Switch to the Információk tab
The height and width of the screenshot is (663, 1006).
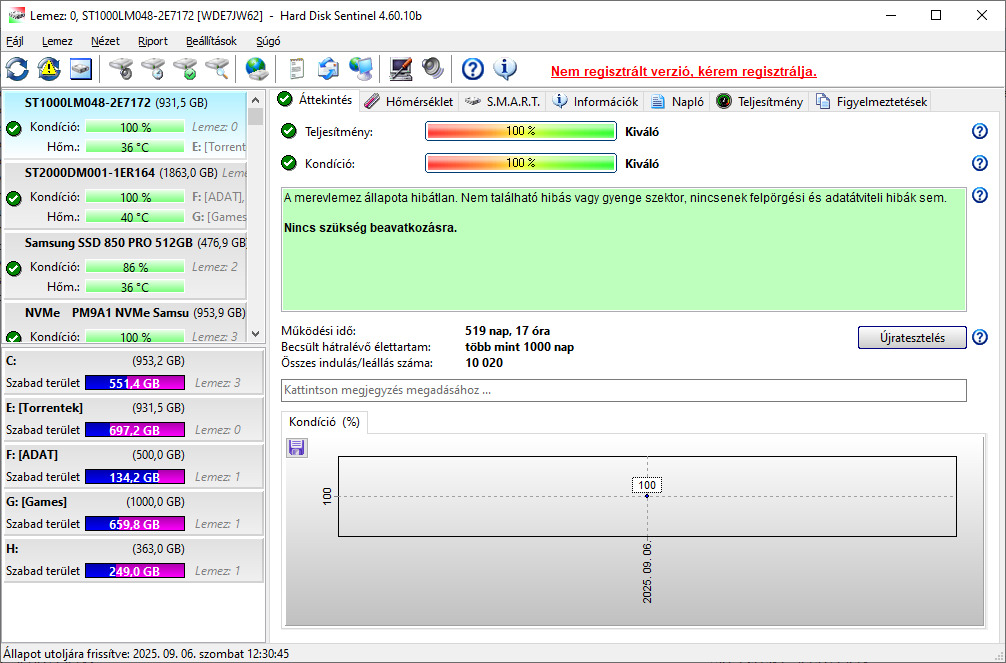pos(596,102)
